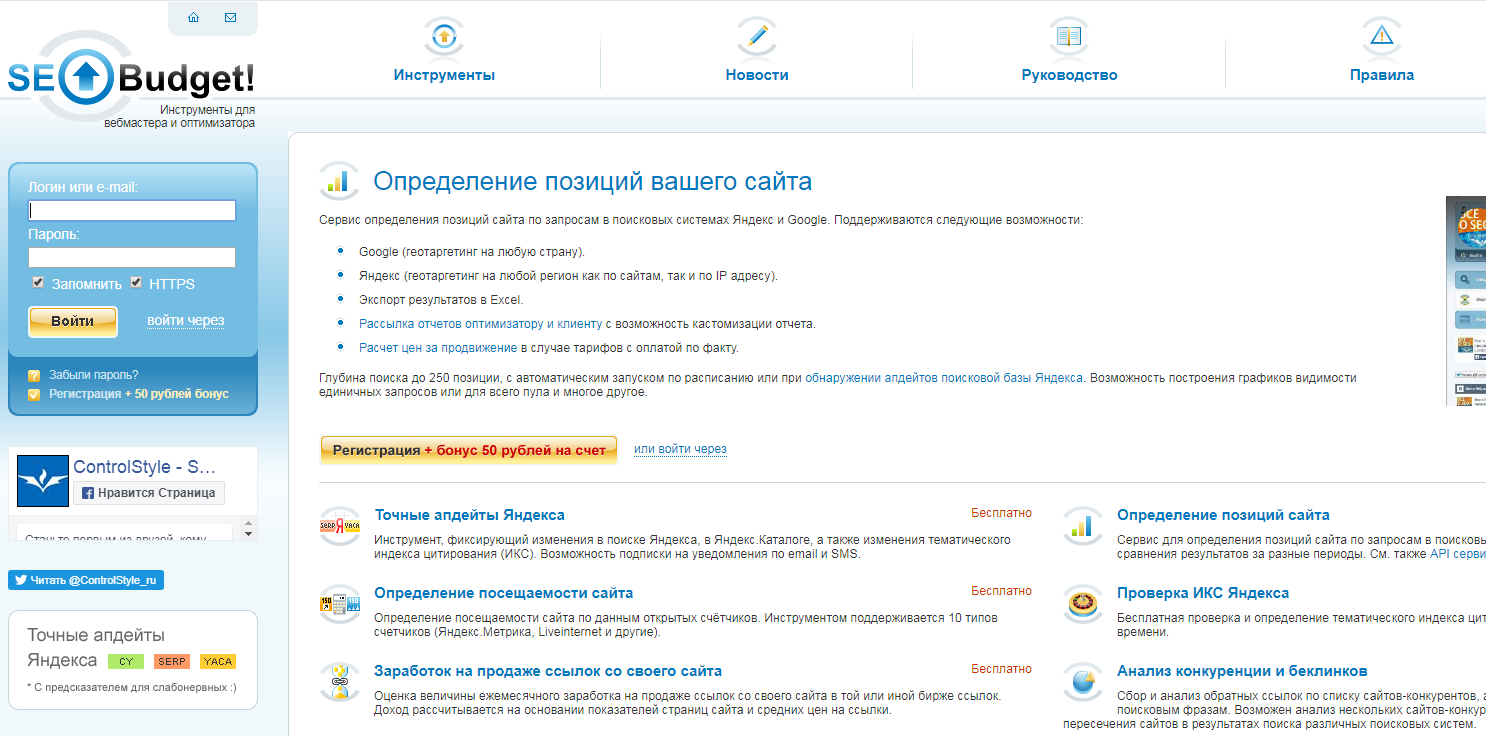
Task: Click the Заработок на продаже ссылок icon
Action: 340,682
